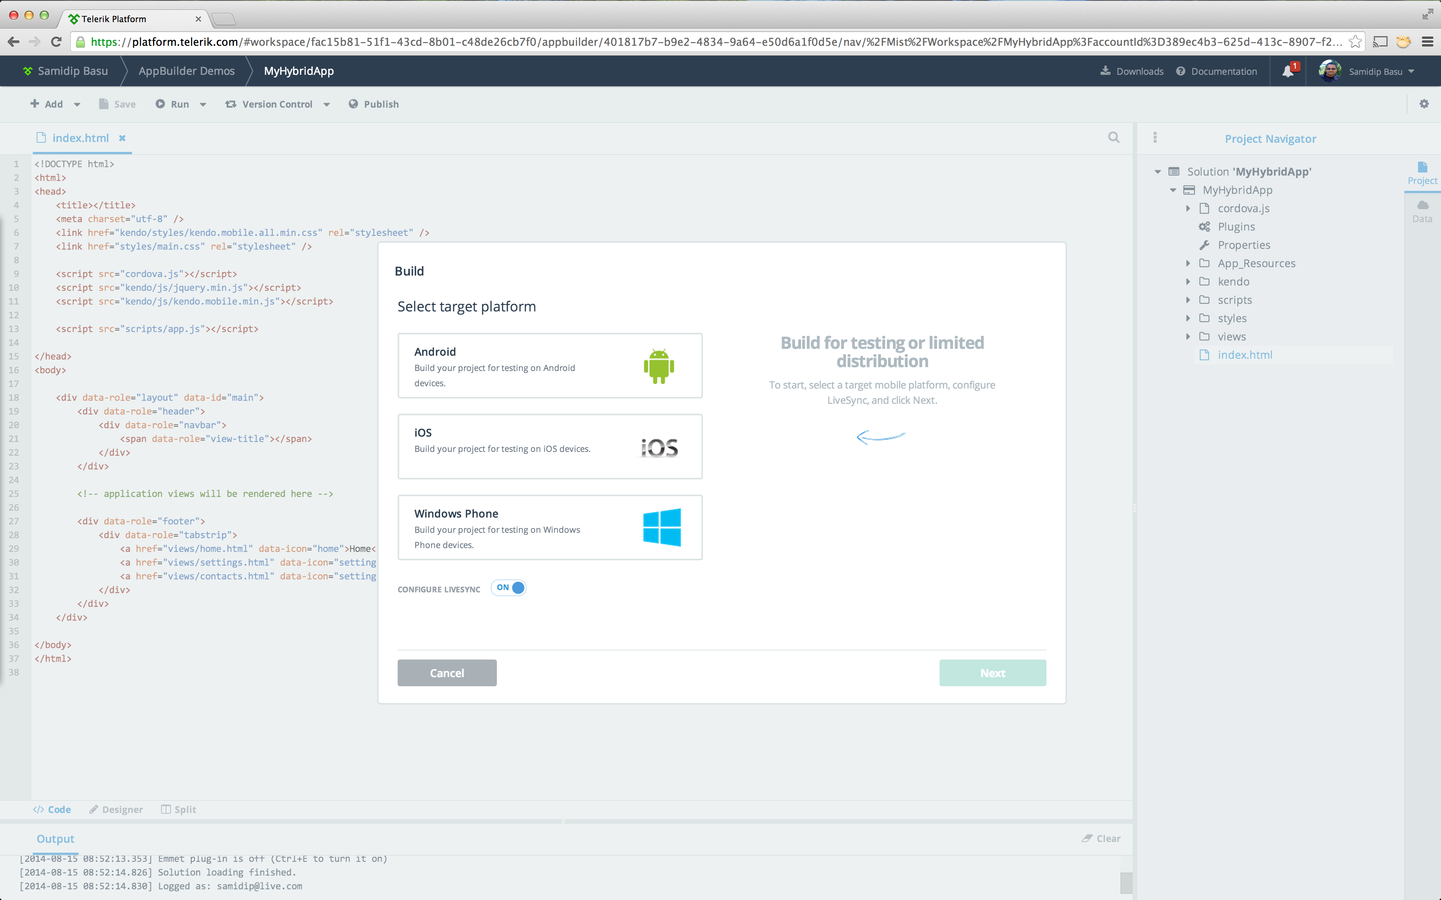Click the iOS logo icon
The width and height of the screenshot is (1441, 900).
tap(659, 448)
